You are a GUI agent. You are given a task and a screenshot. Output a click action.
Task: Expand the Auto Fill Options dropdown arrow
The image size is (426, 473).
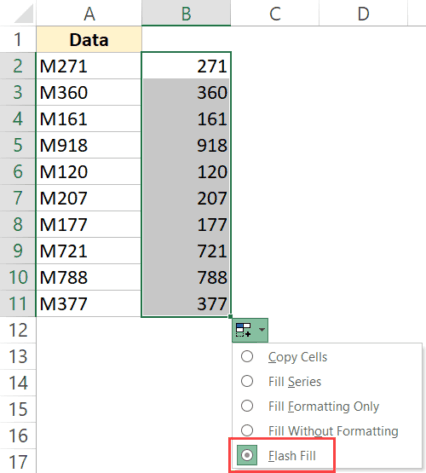point(262,330)
